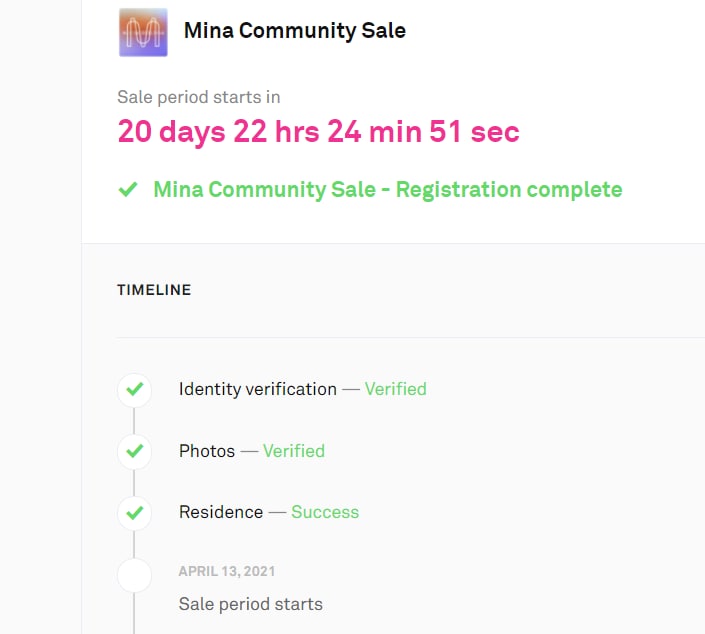
Task: Click the Residence step label
Action: pos(220,512)
